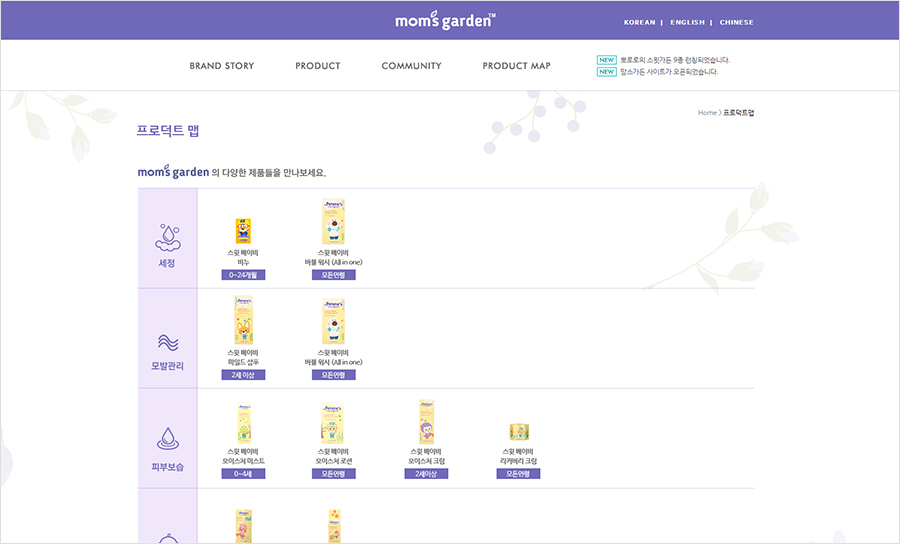Click the 세정 cleansing bubbles icon

(x=168, y=238)
